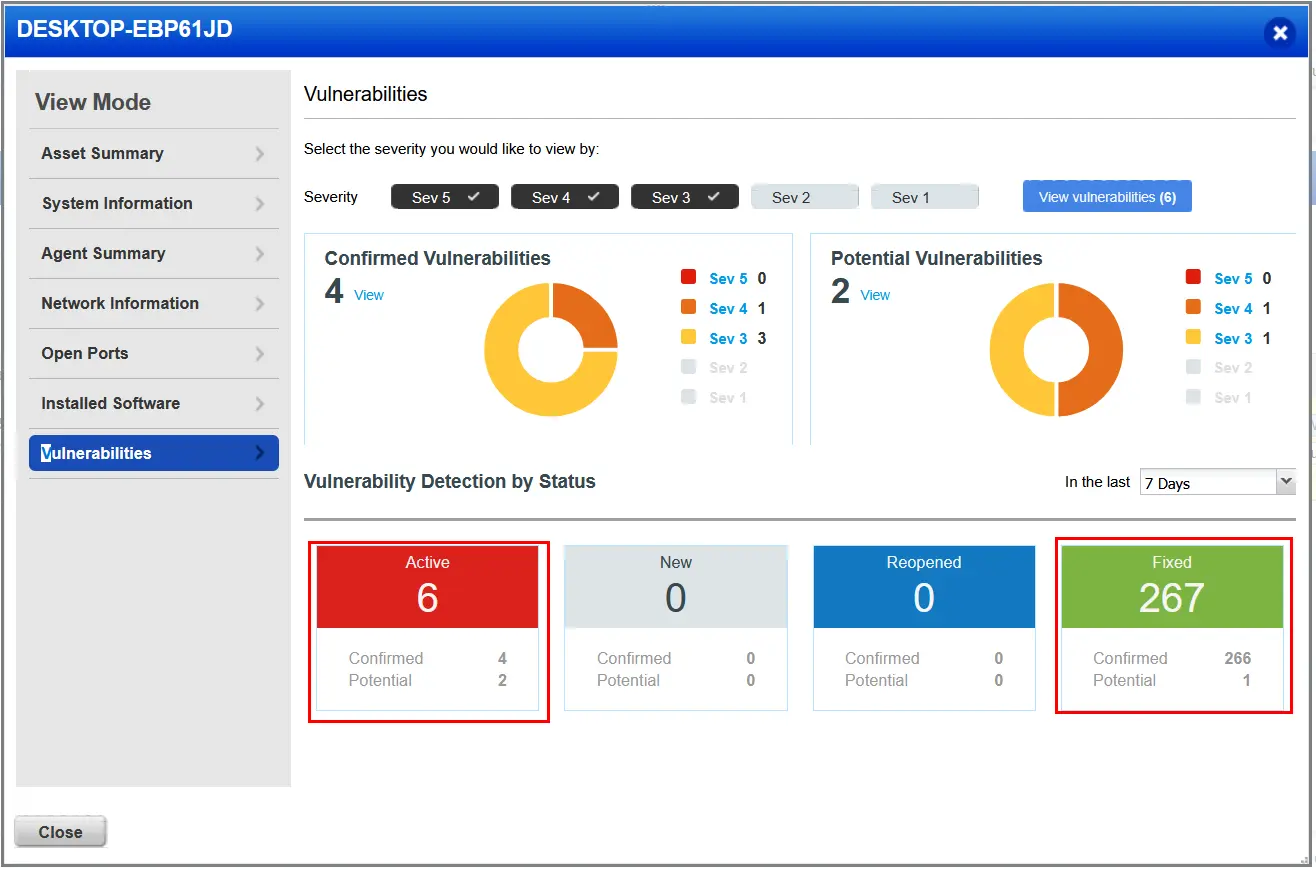
Task: Open the Network Information view
Action: [154, 304]
